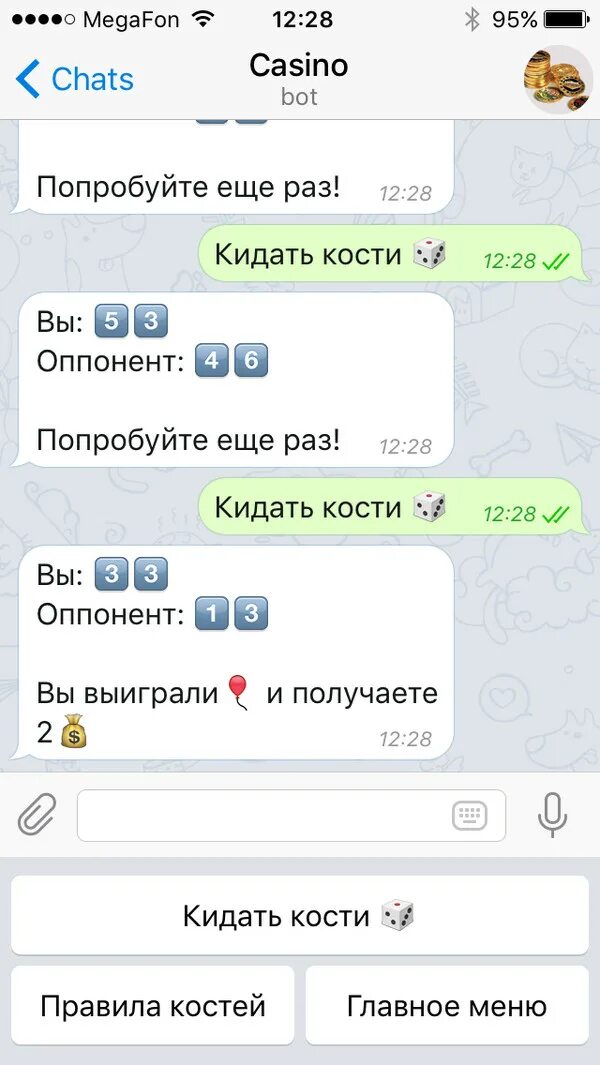Tap the money bag emoji in win message
Viewport: 600px width, 1065px height.
(74, 734)
